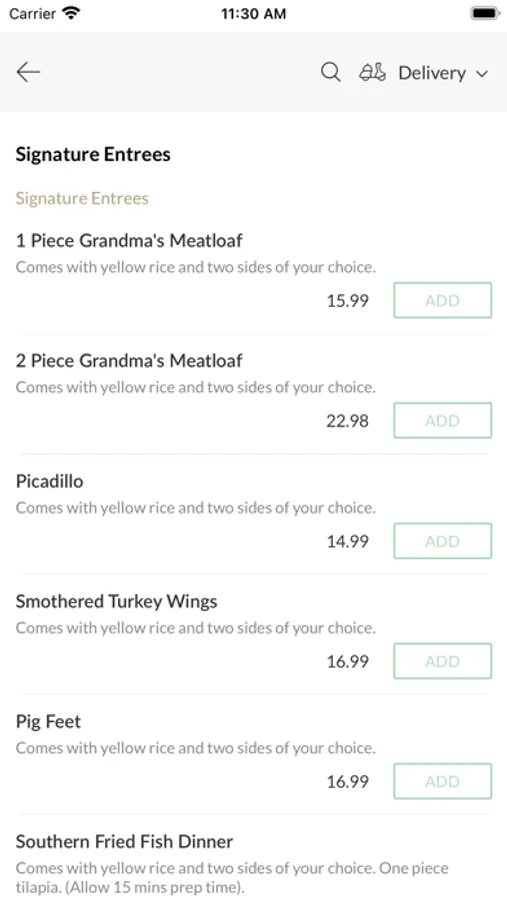Add Smothered Turkey Wings to order

tap(442, 661)
